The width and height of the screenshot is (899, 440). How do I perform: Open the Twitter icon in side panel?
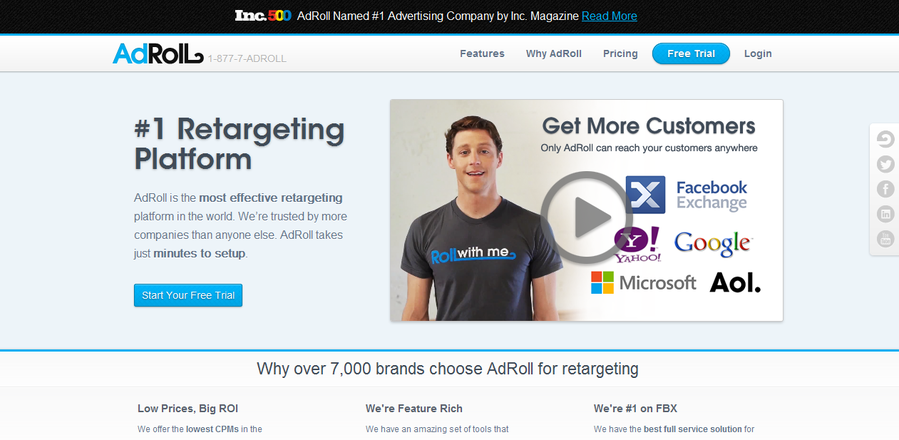[885, 165]
